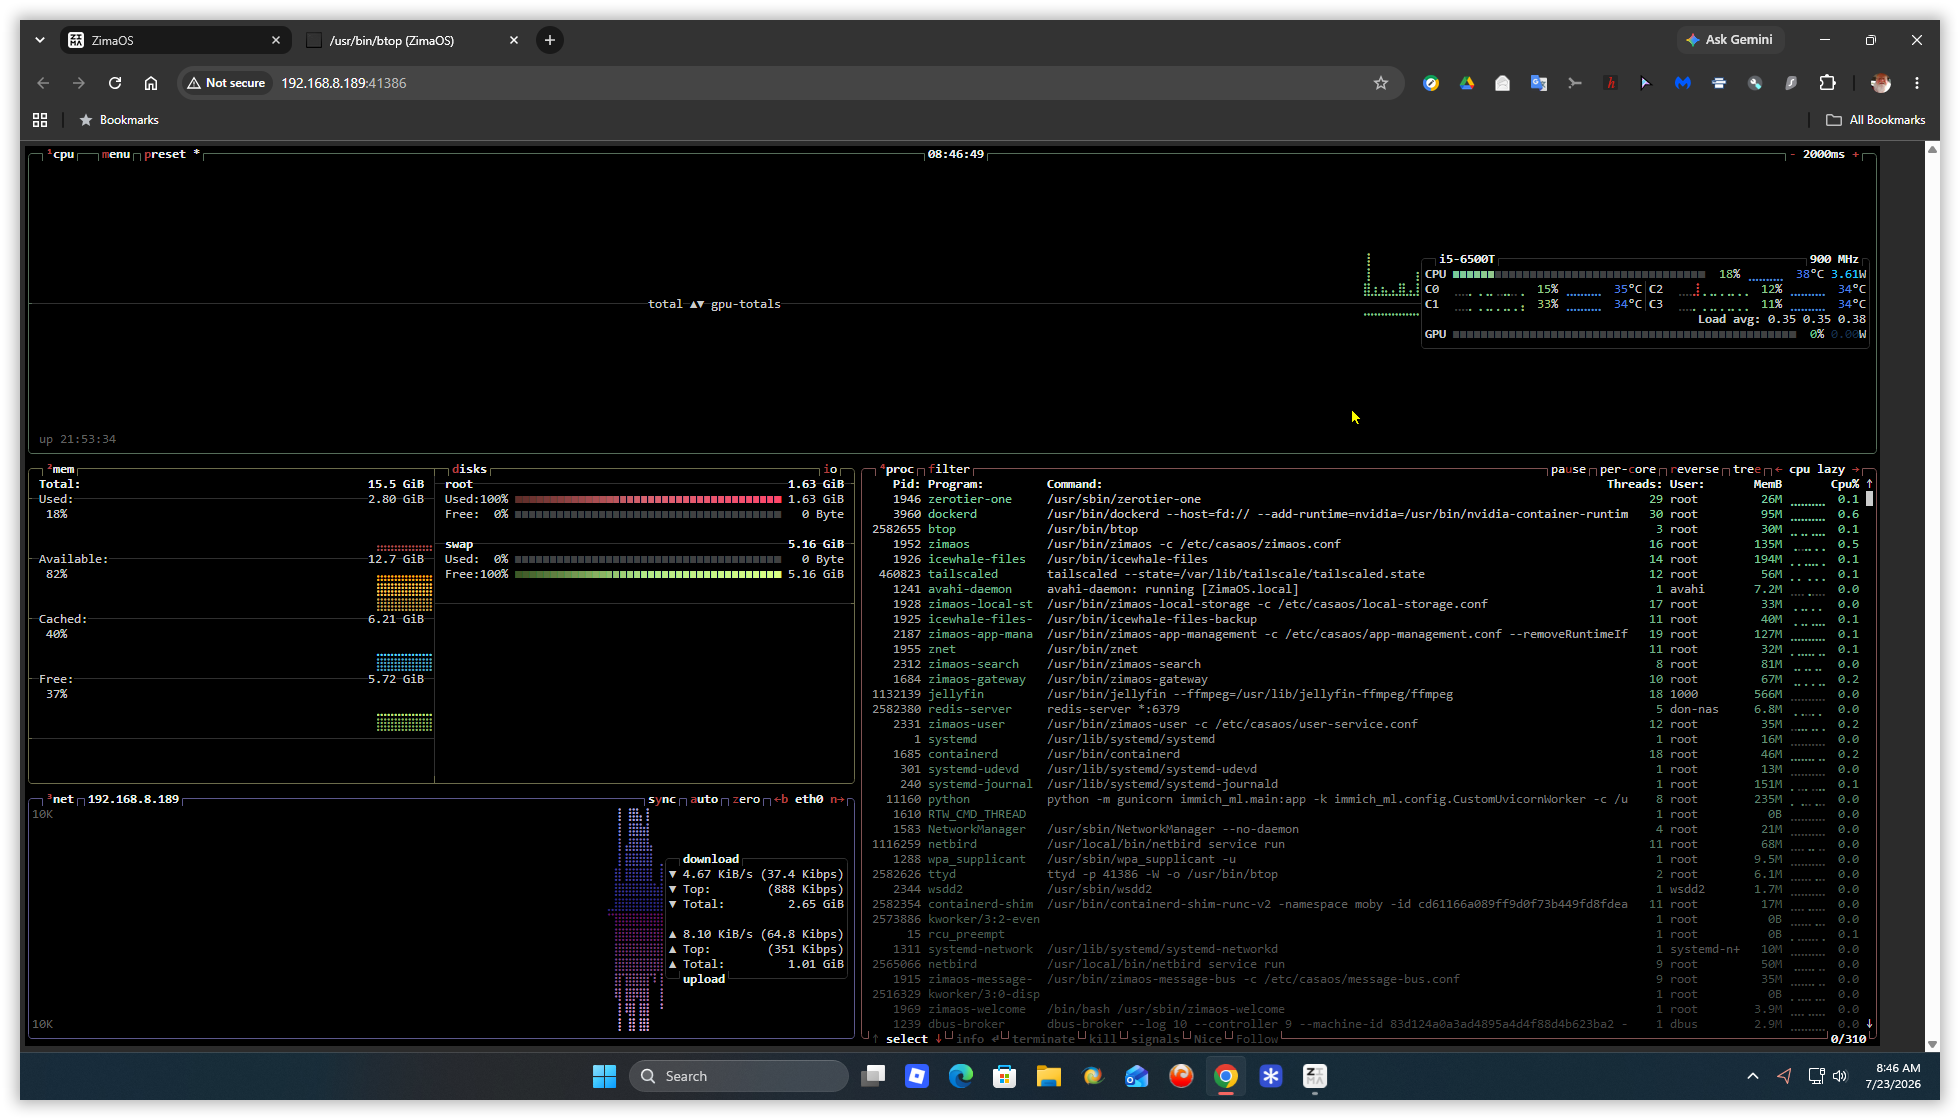Viewport: 1960px width, 1120px height.
Task: Open the Chrome Extensions puzzle menu
Action: [x=1827, y=83]
